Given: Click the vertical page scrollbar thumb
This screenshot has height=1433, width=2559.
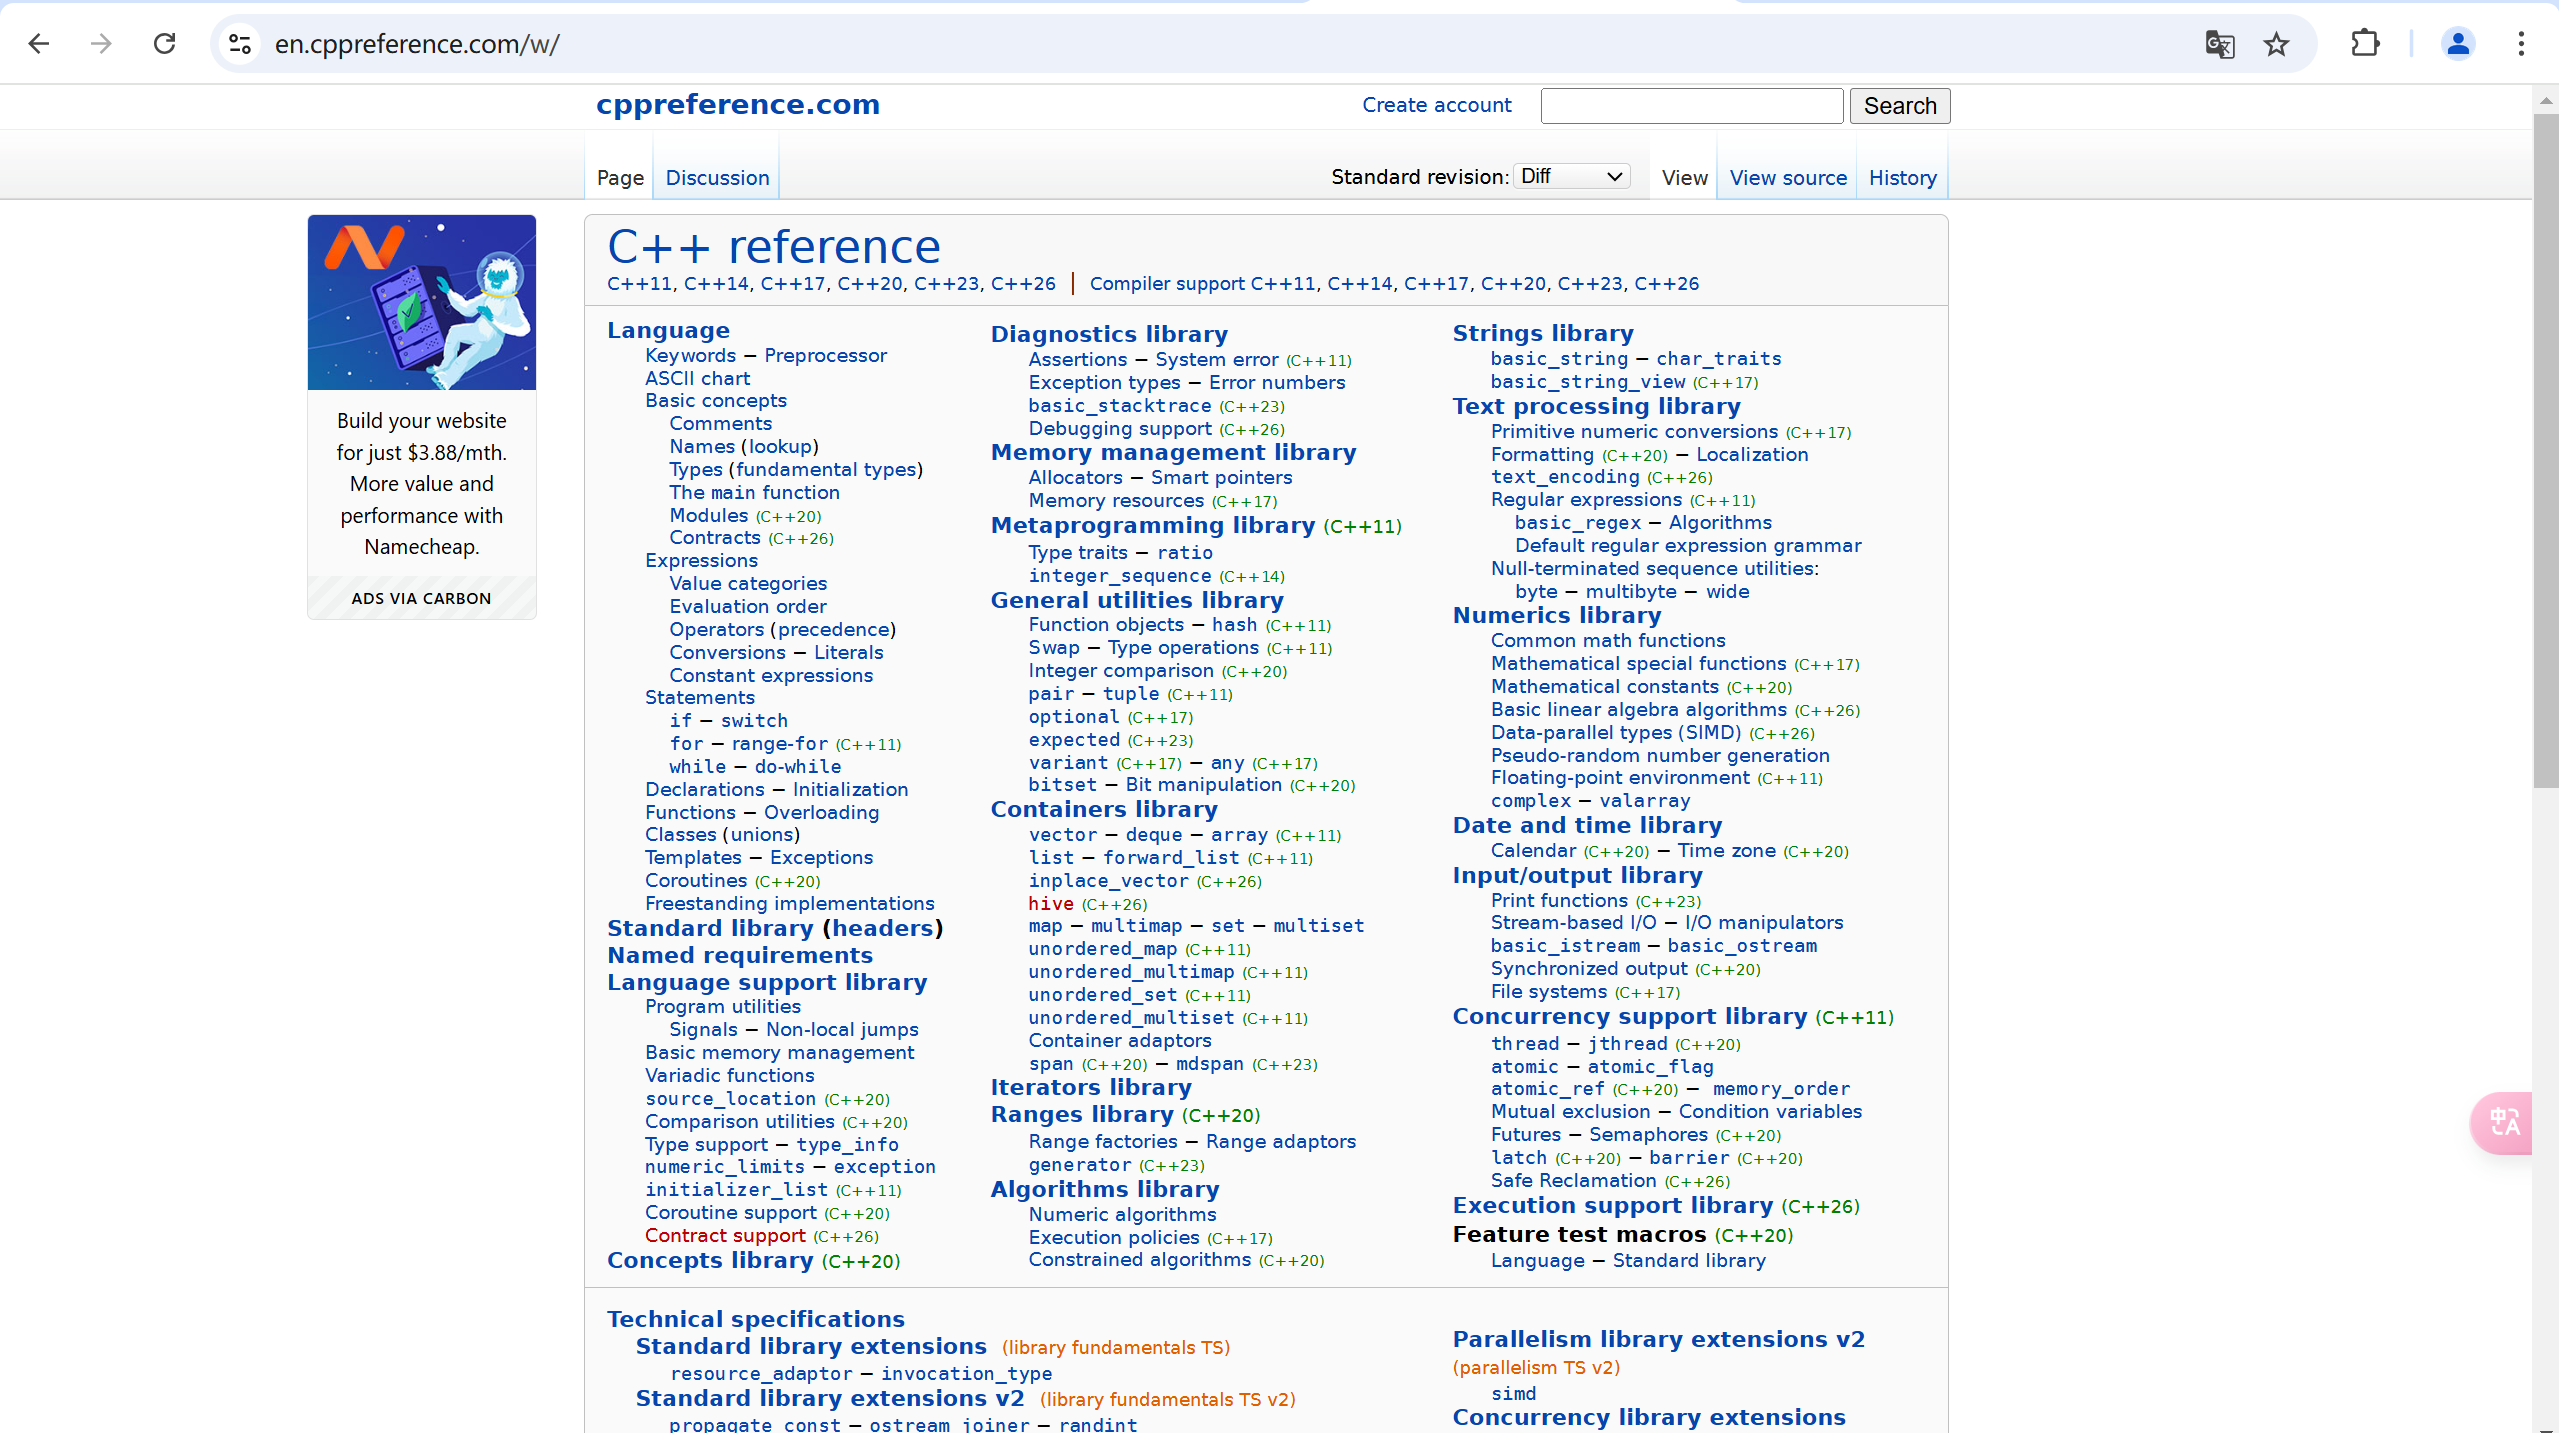Looking at the screenshot, I should pyautogui.click(x=2545, y=450).
